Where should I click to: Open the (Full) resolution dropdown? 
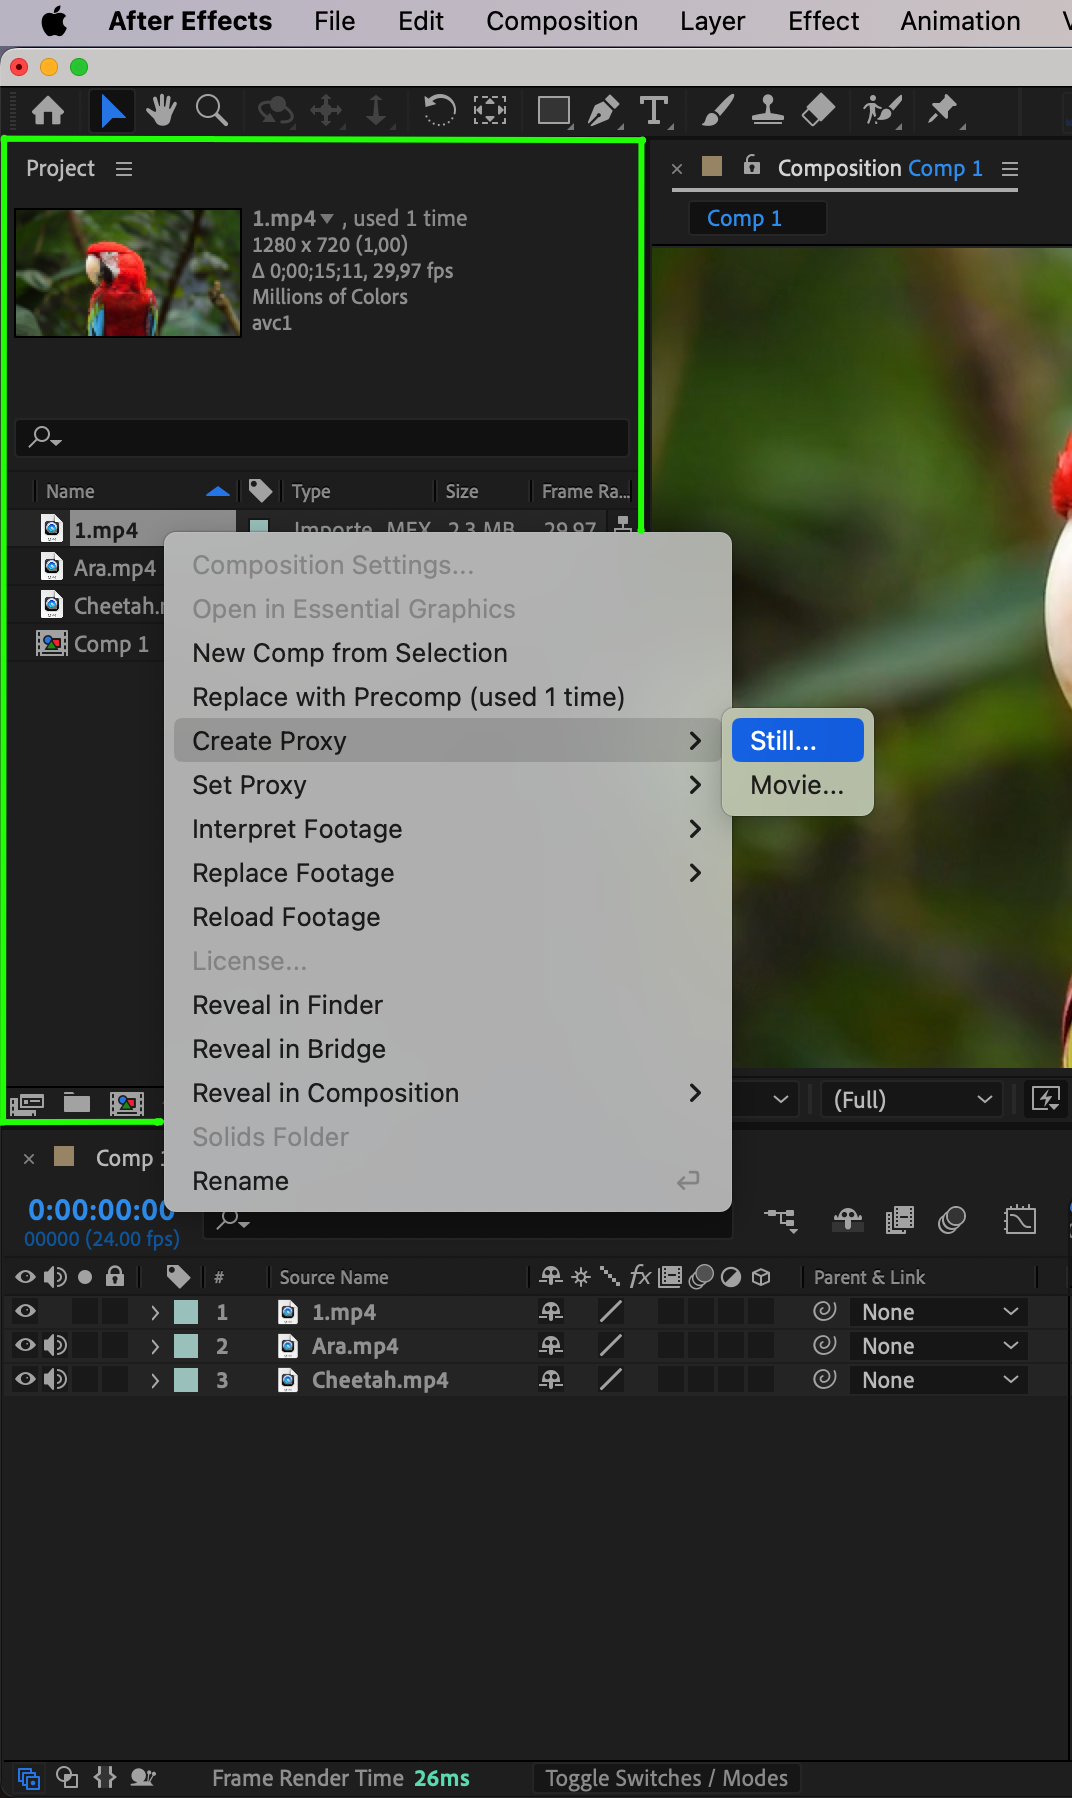point(912,1099)
